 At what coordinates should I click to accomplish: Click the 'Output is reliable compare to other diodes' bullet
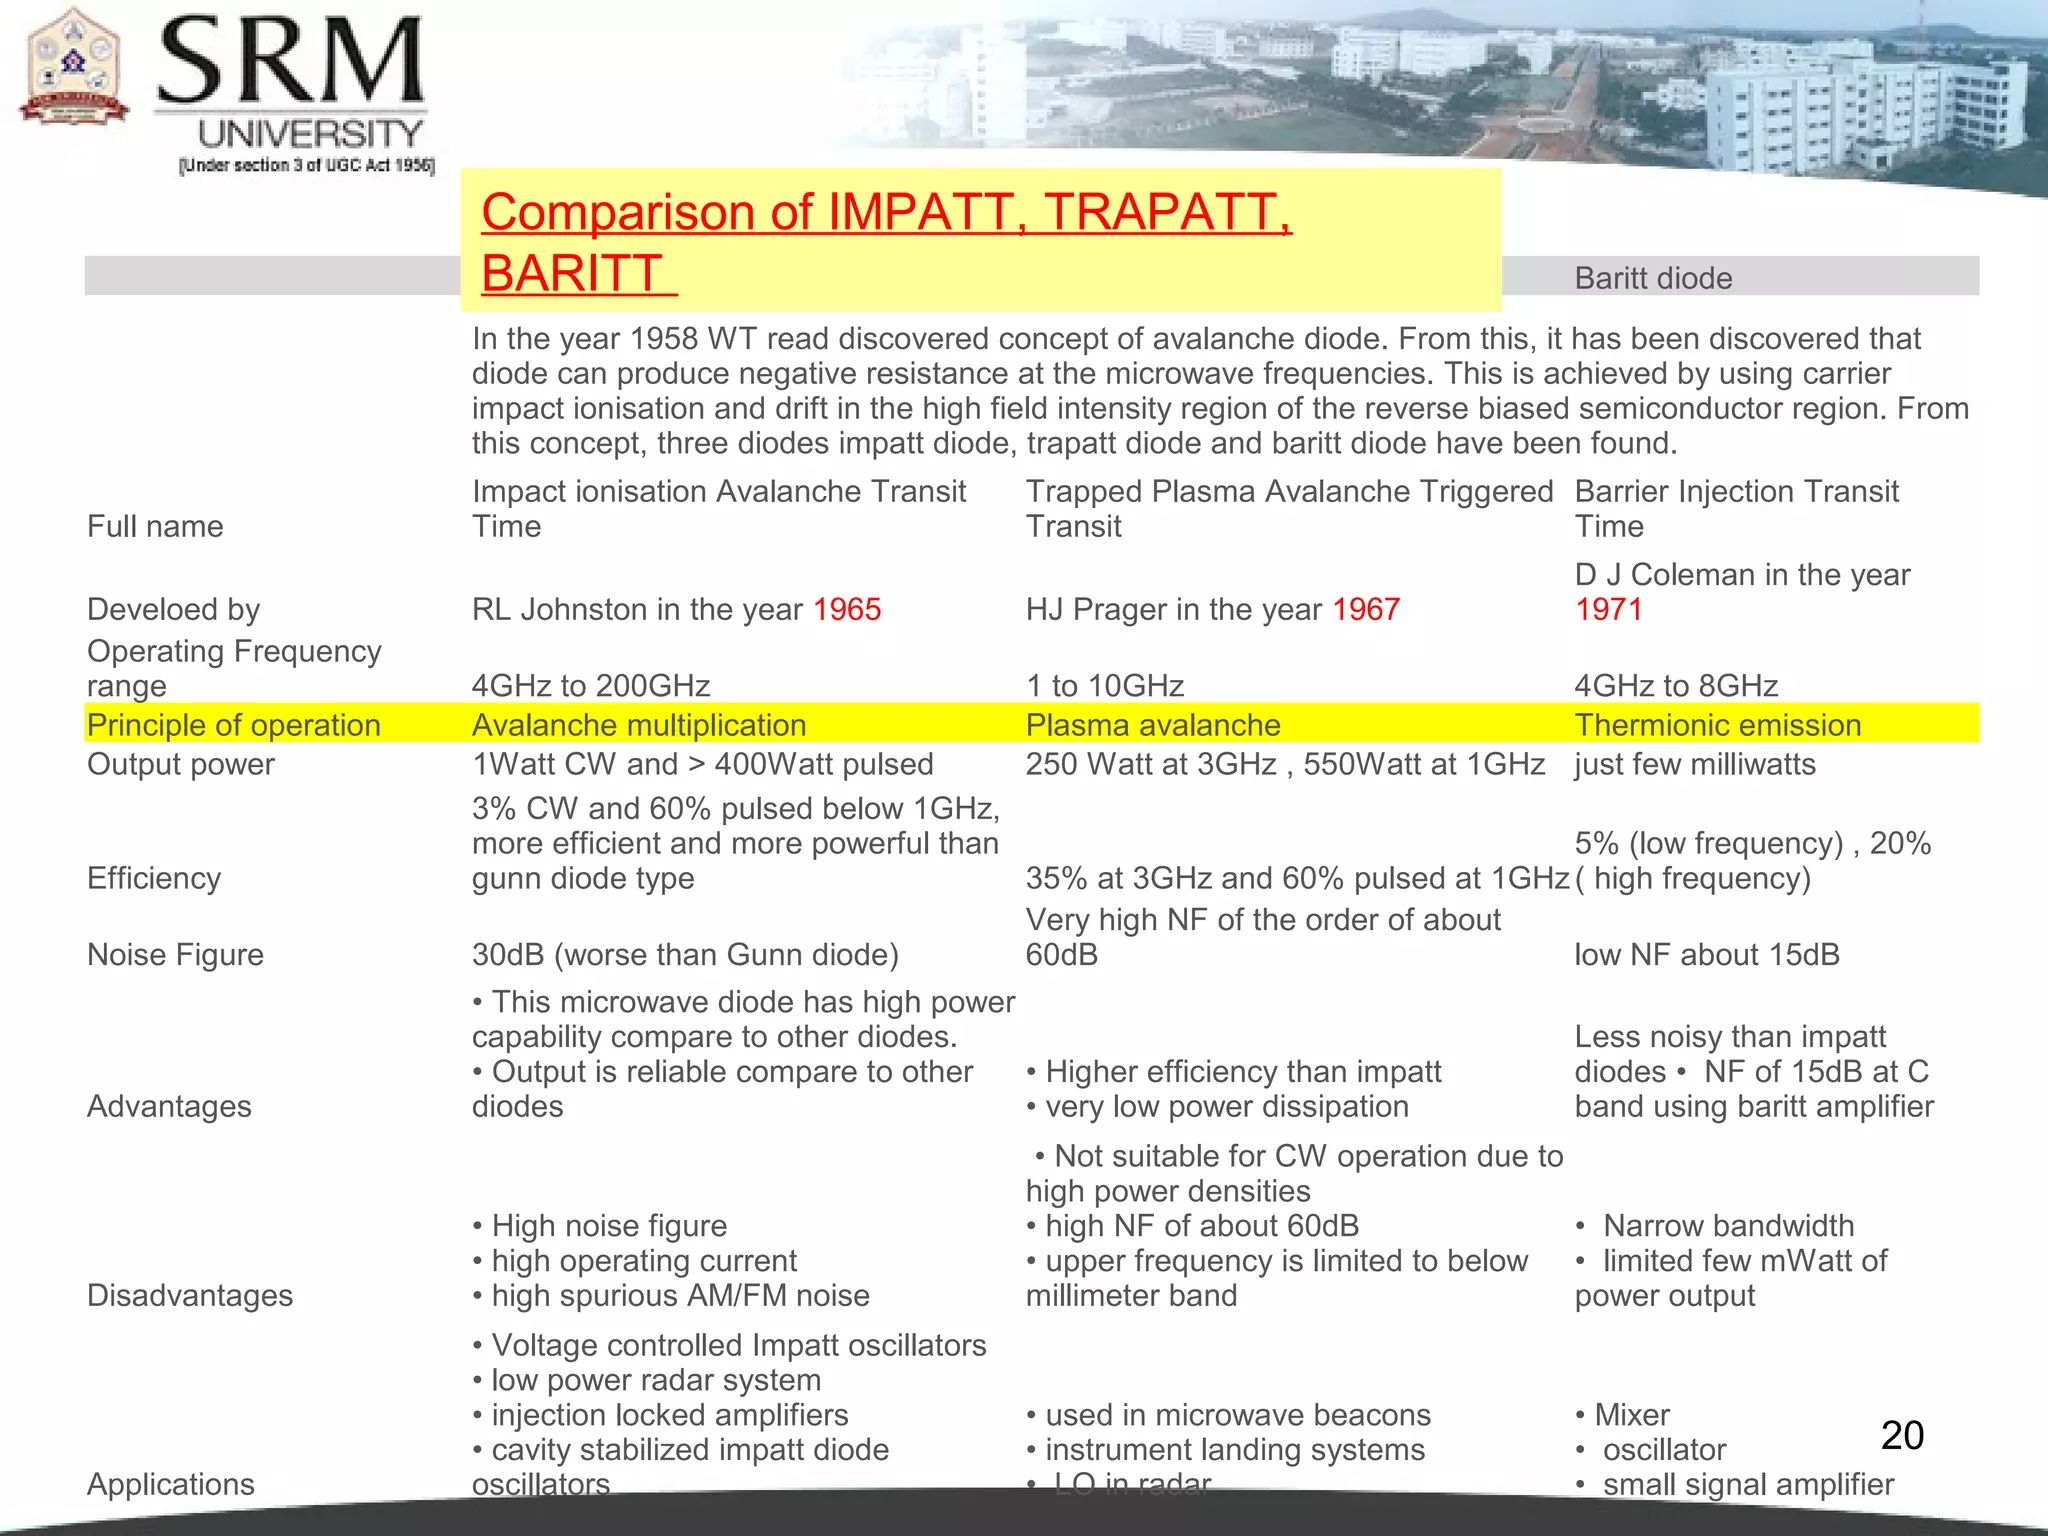click(722, 1089)
